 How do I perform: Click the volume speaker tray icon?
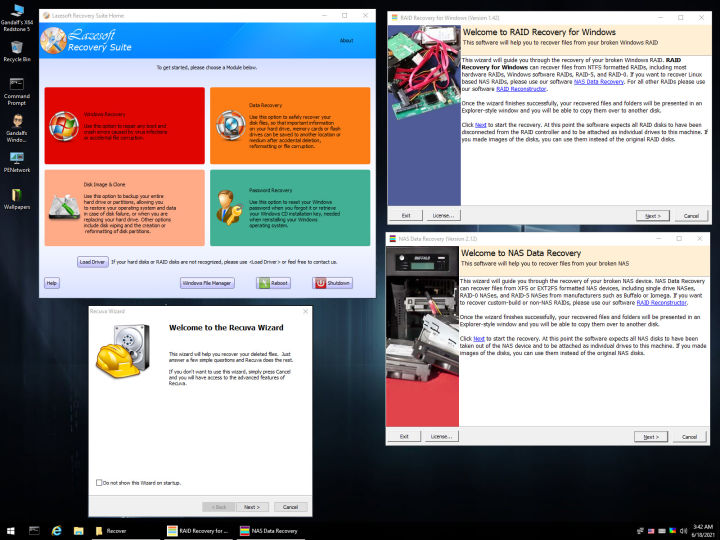tap(683, 531)
